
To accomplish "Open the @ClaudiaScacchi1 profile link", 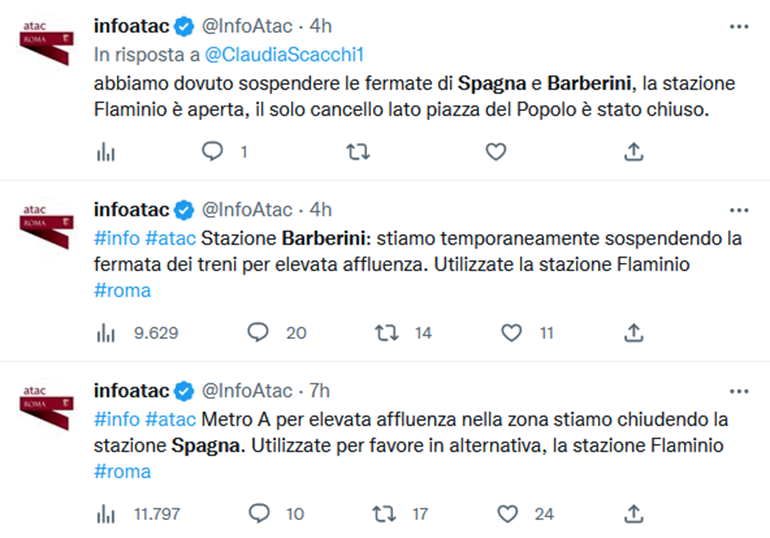I will tap(284, 54).
